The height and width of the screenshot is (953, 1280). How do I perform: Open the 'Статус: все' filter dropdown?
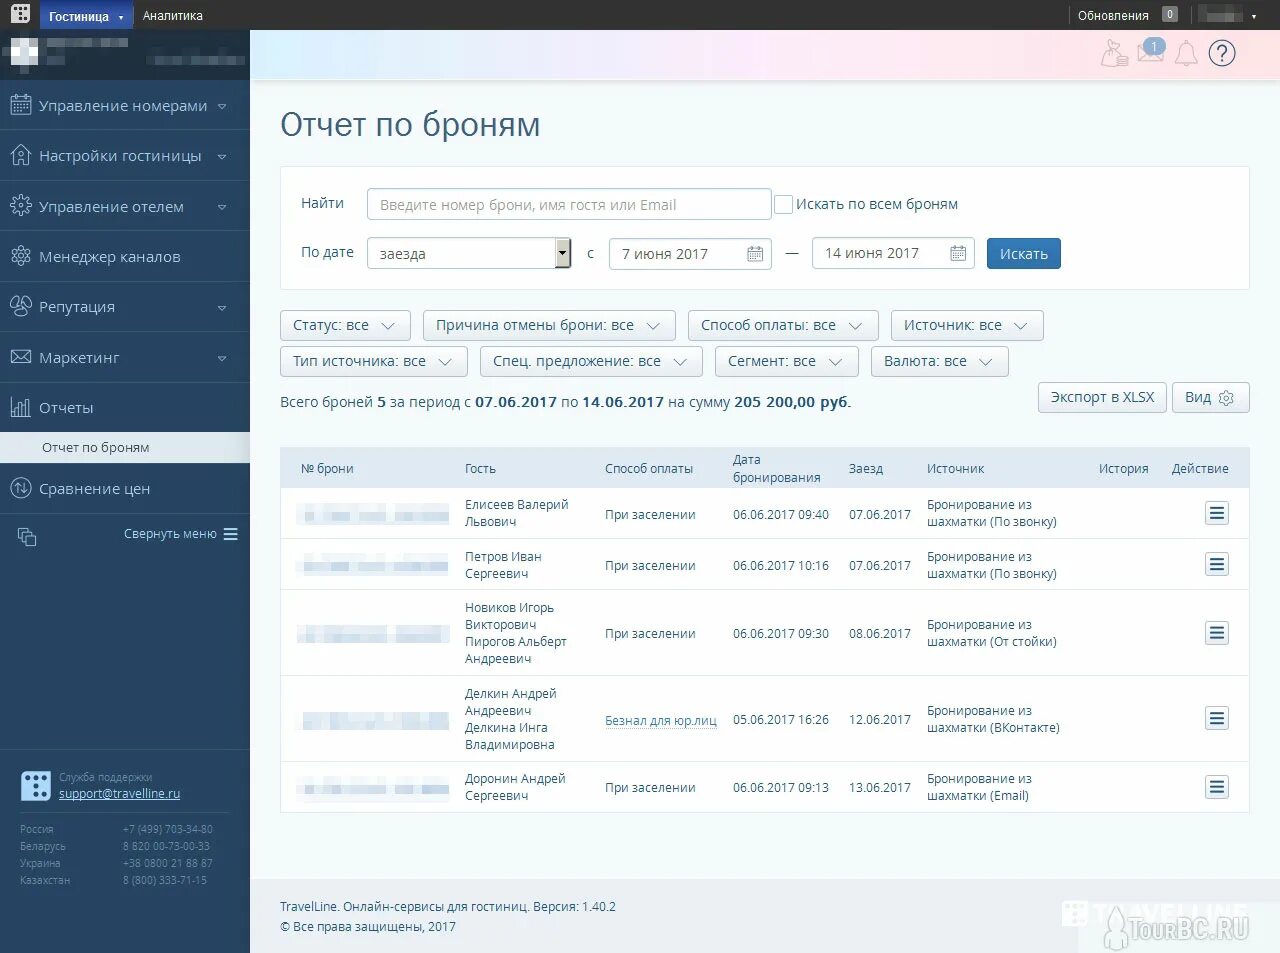coord(345,325)
